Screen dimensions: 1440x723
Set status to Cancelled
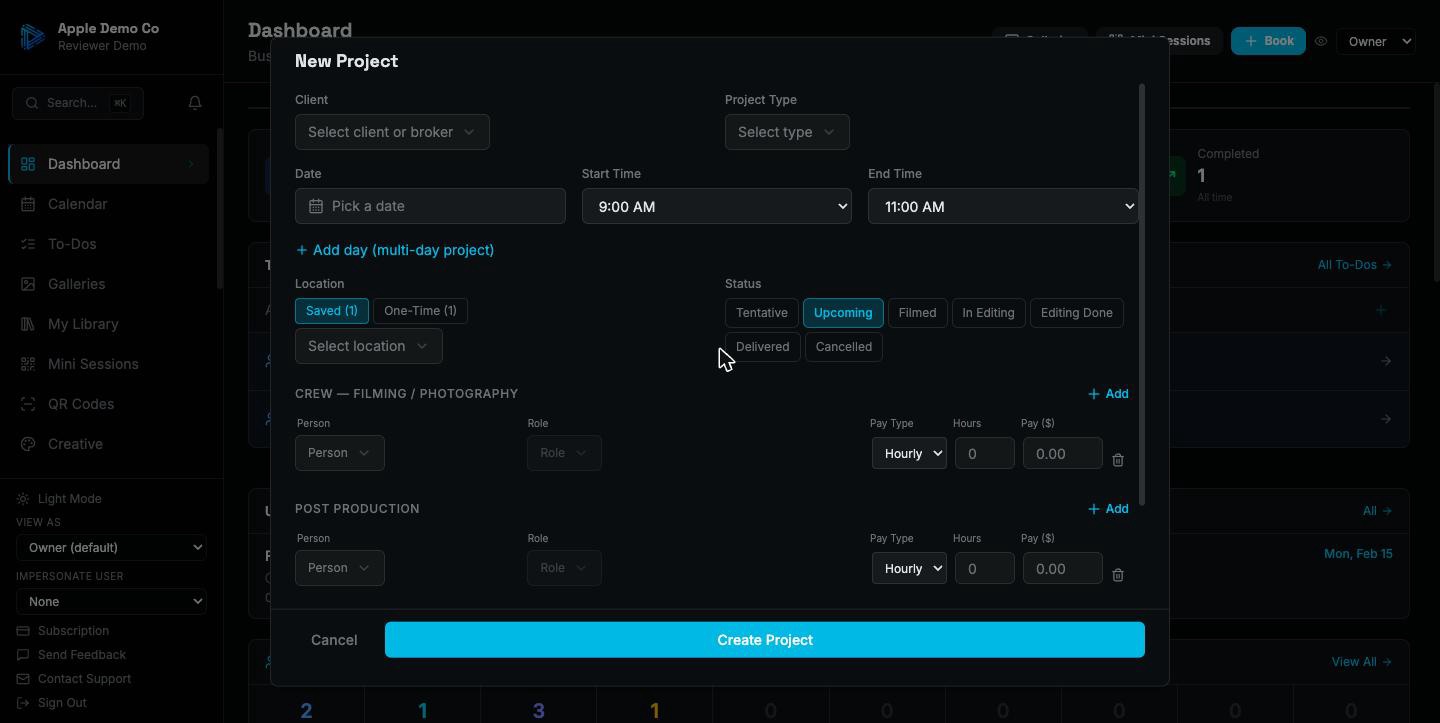(x=843, y=347)
